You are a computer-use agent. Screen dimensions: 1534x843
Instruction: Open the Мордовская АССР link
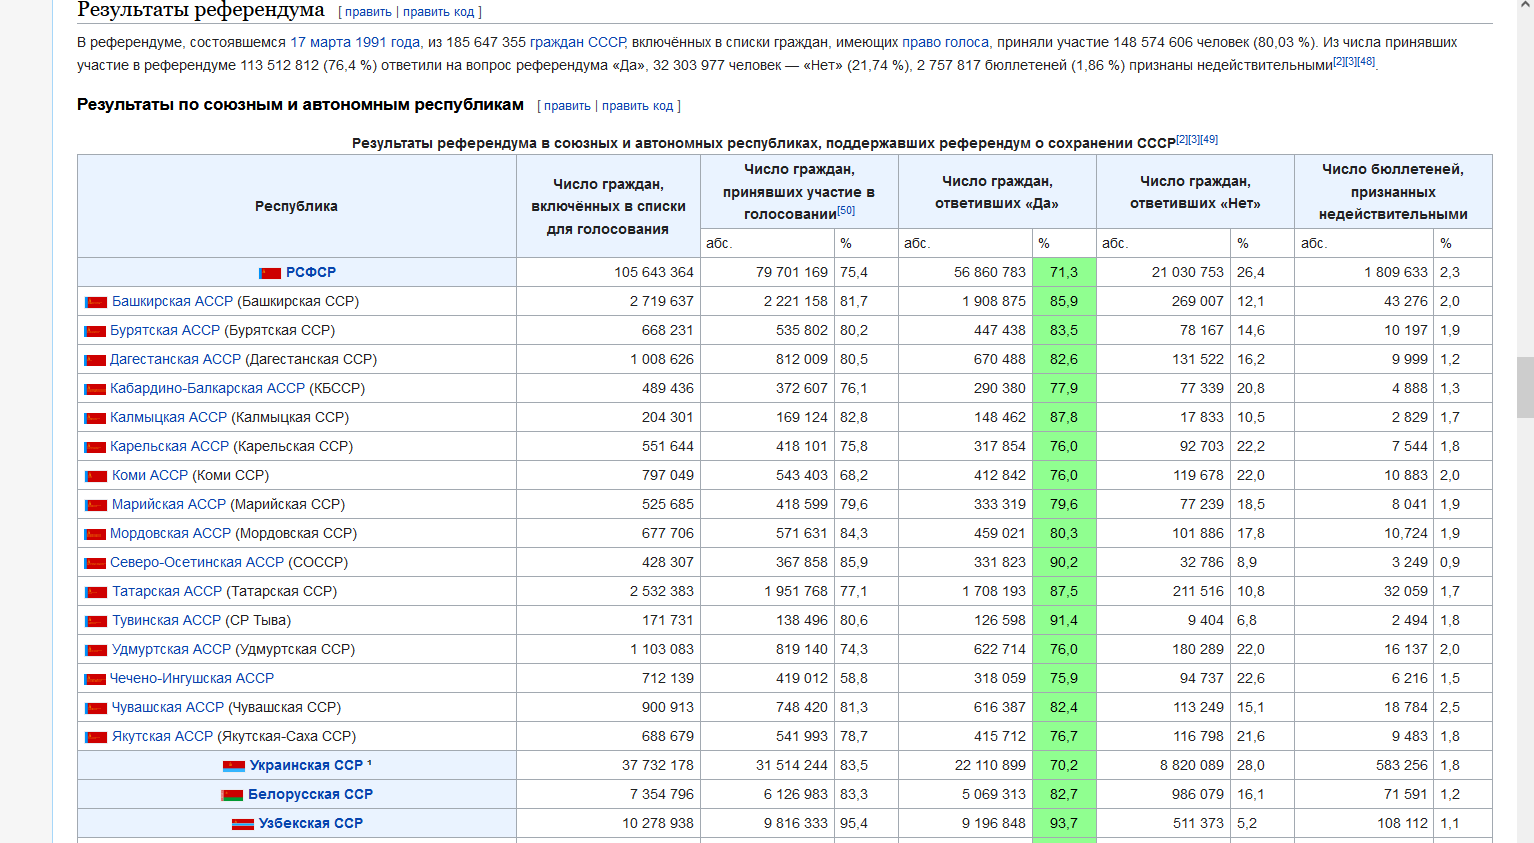click(170, 533)
